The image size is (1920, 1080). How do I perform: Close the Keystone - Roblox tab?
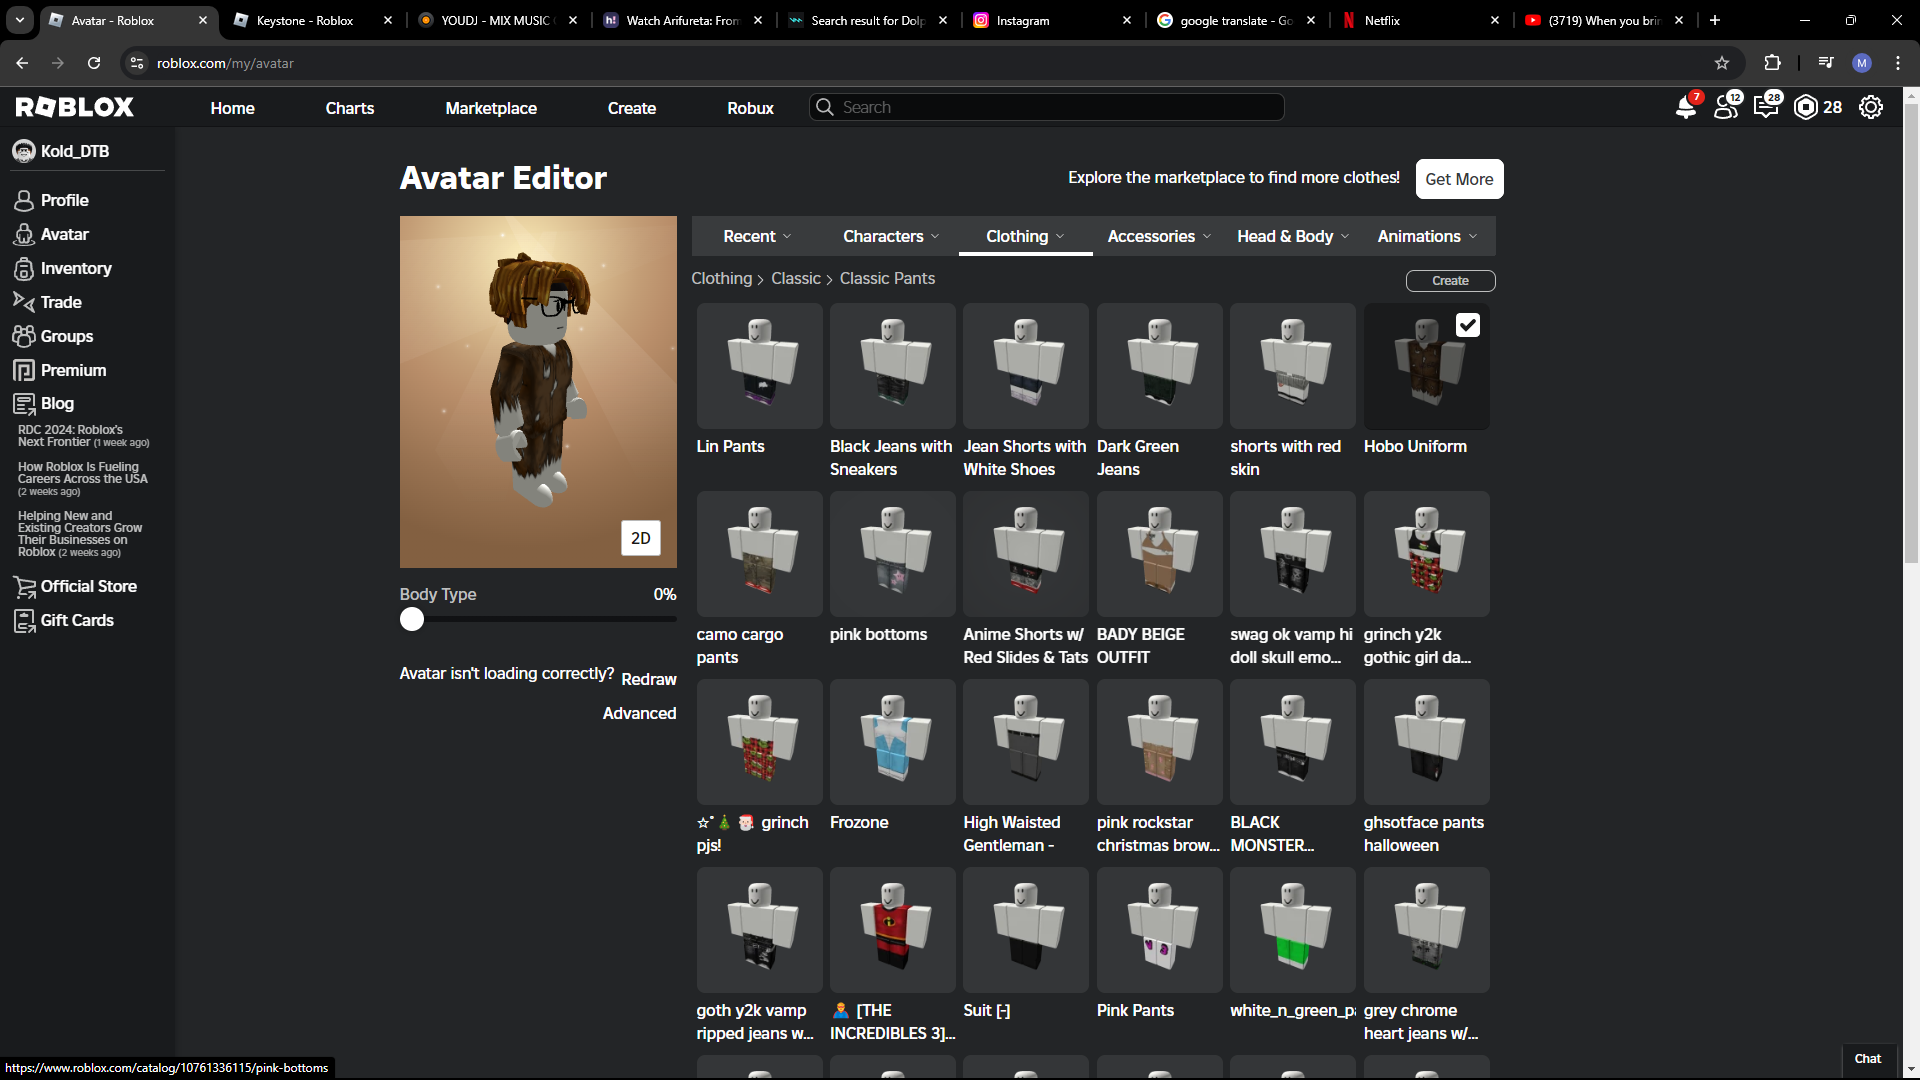click(388, 20)
